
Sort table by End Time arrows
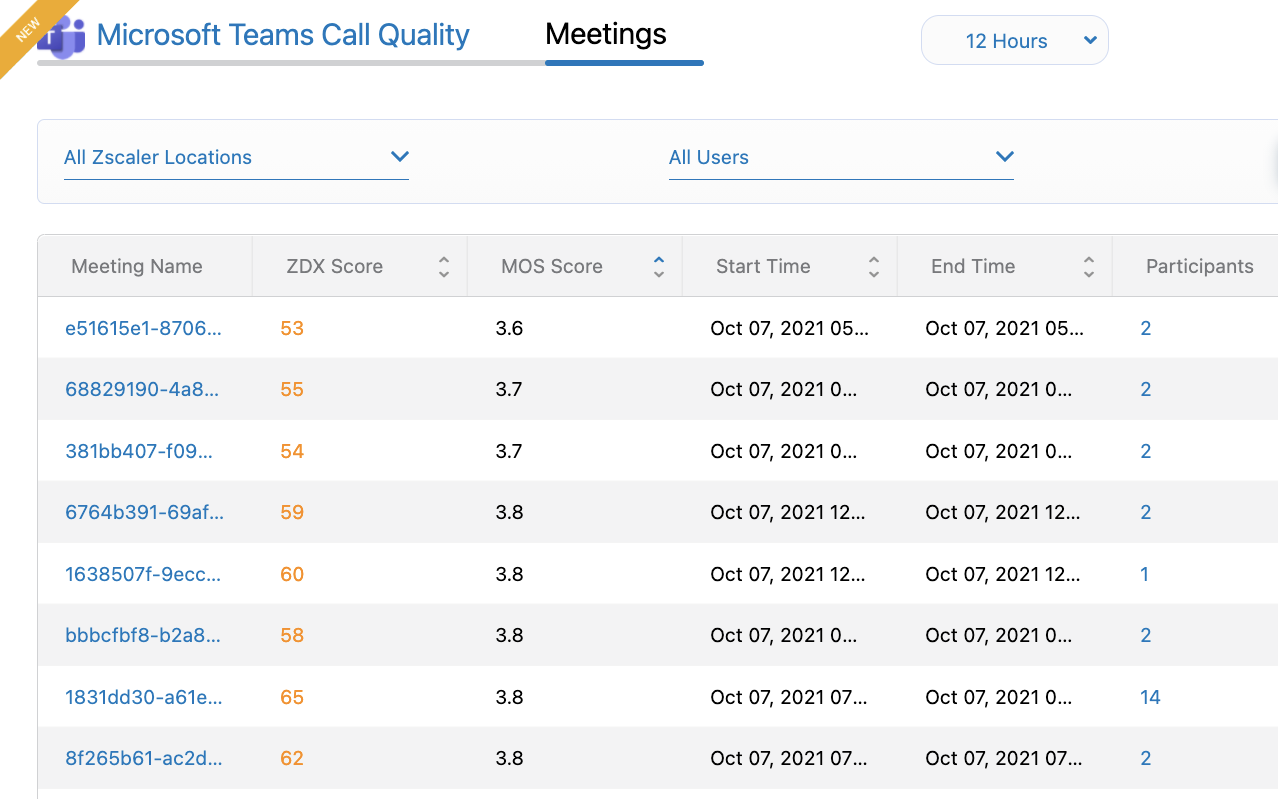pos(1088,267)
